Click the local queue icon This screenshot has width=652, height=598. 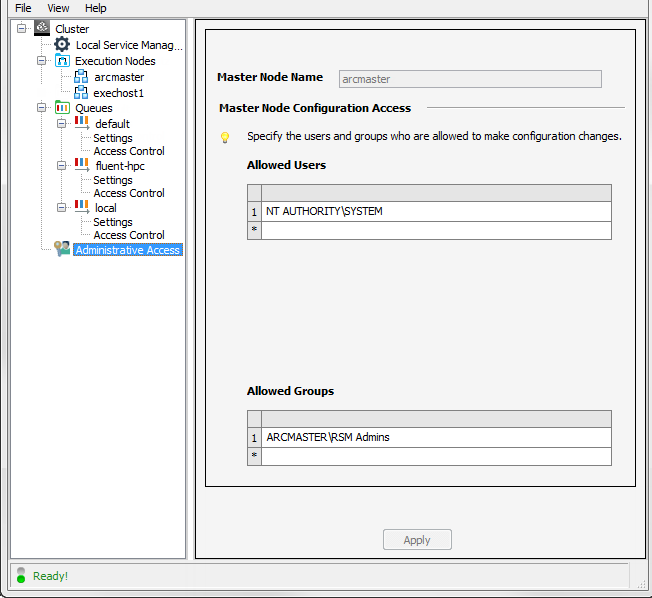click(x=82, y=207)
